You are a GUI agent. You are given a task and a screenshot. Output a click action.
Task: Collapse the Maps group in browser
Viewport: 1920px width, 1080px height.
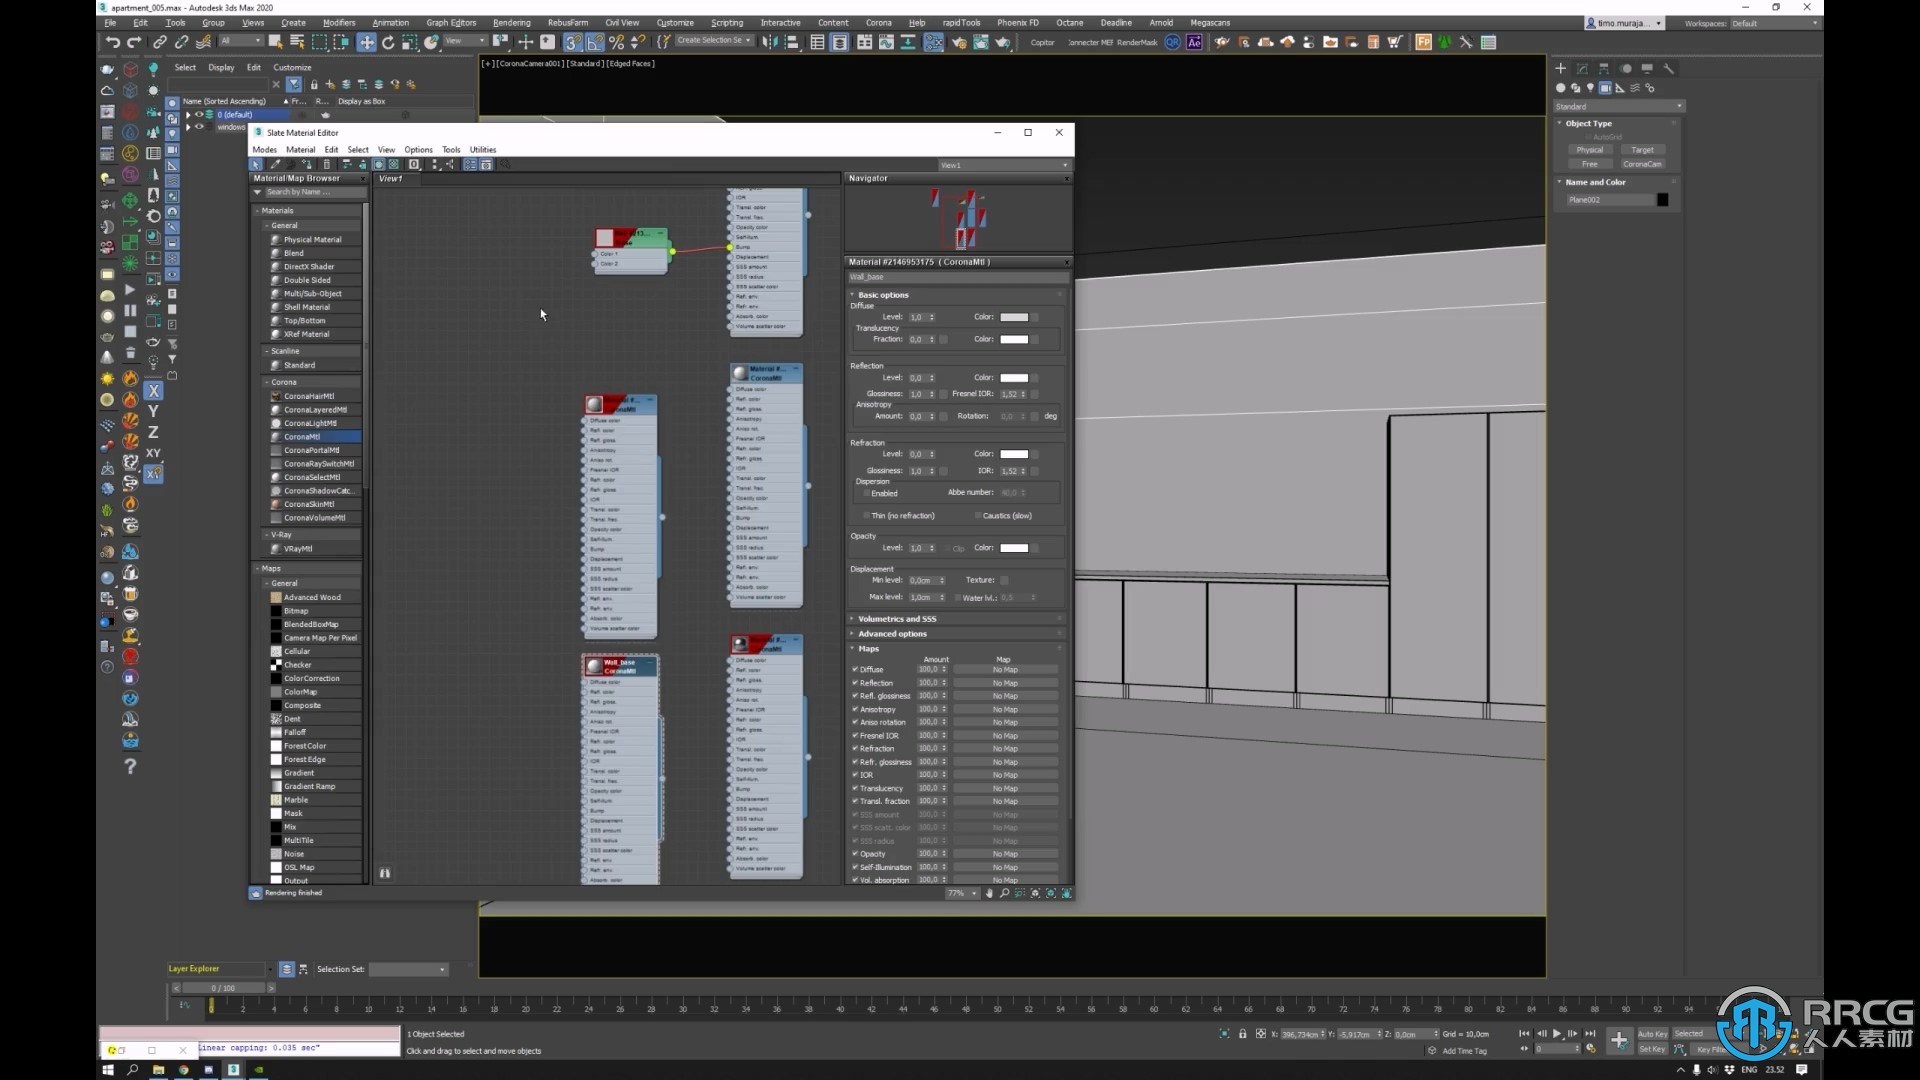[256, 568]
